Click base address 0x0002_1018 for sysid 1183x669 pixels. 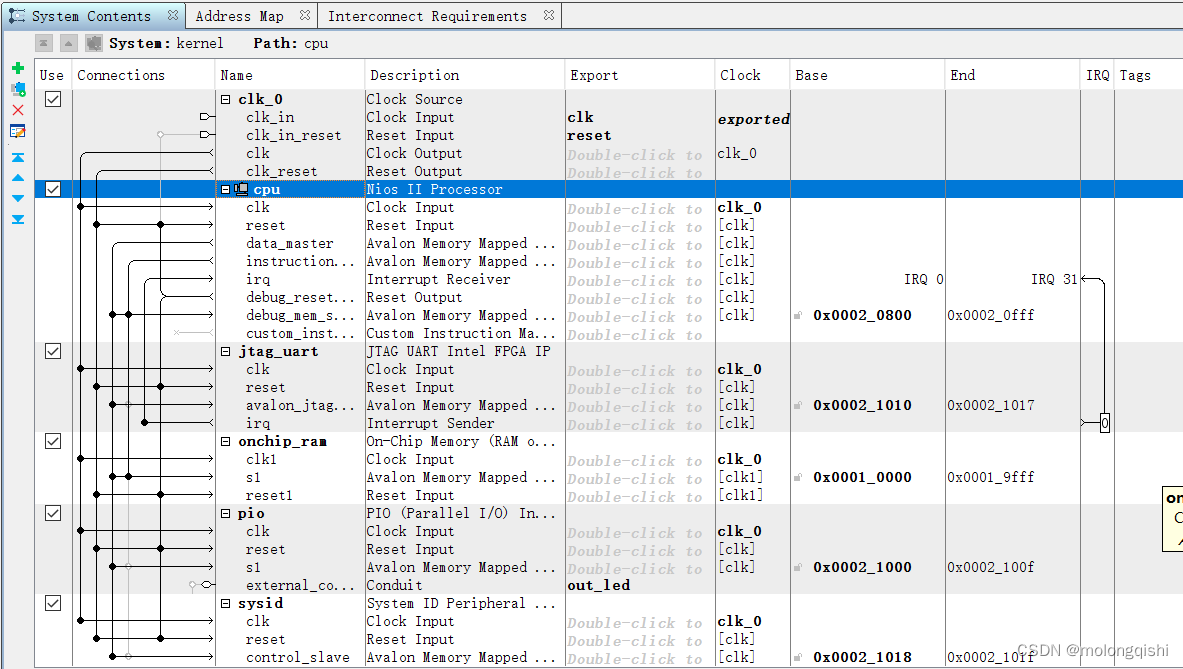tap(862, 658)
